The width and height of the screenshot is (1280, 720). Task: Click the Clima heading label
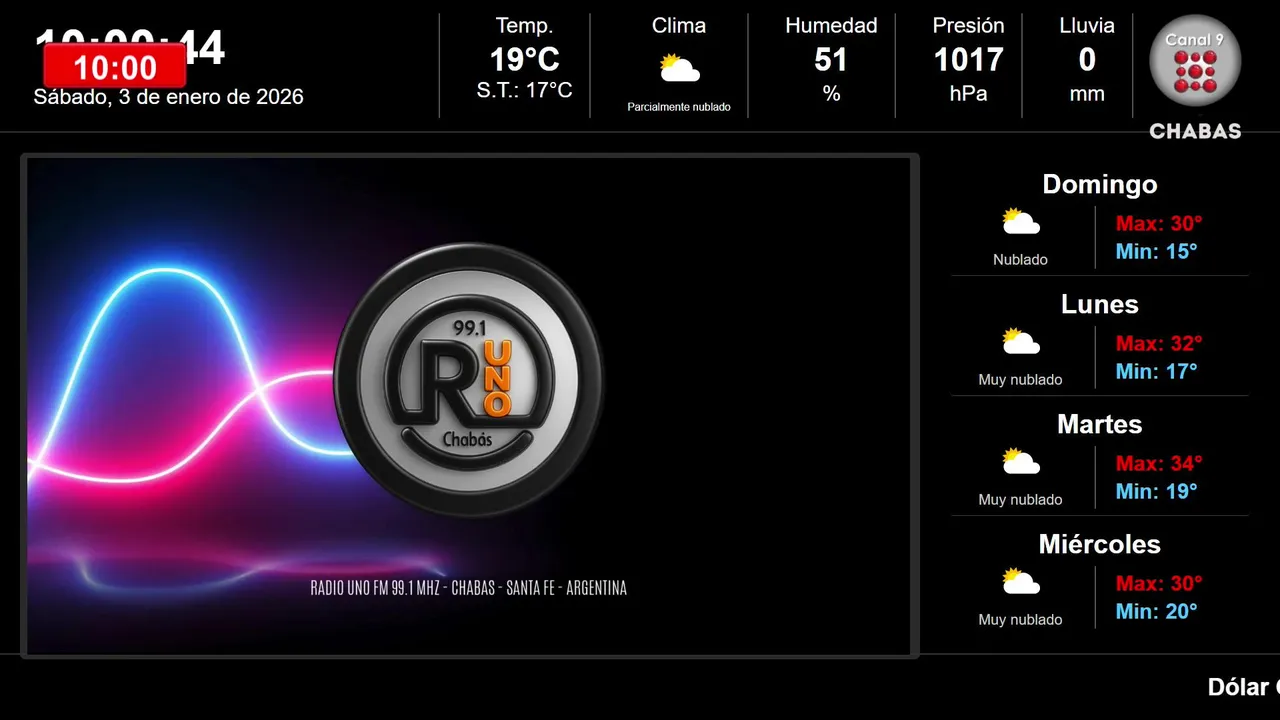tap(679, 26)
